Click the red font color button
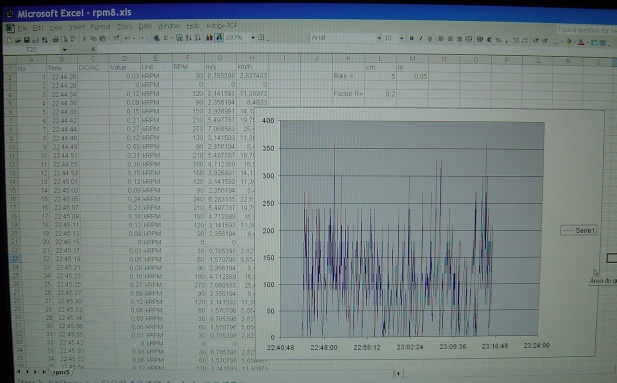Image resolution: width=617 pixels, height=383 pixels. 581,42
